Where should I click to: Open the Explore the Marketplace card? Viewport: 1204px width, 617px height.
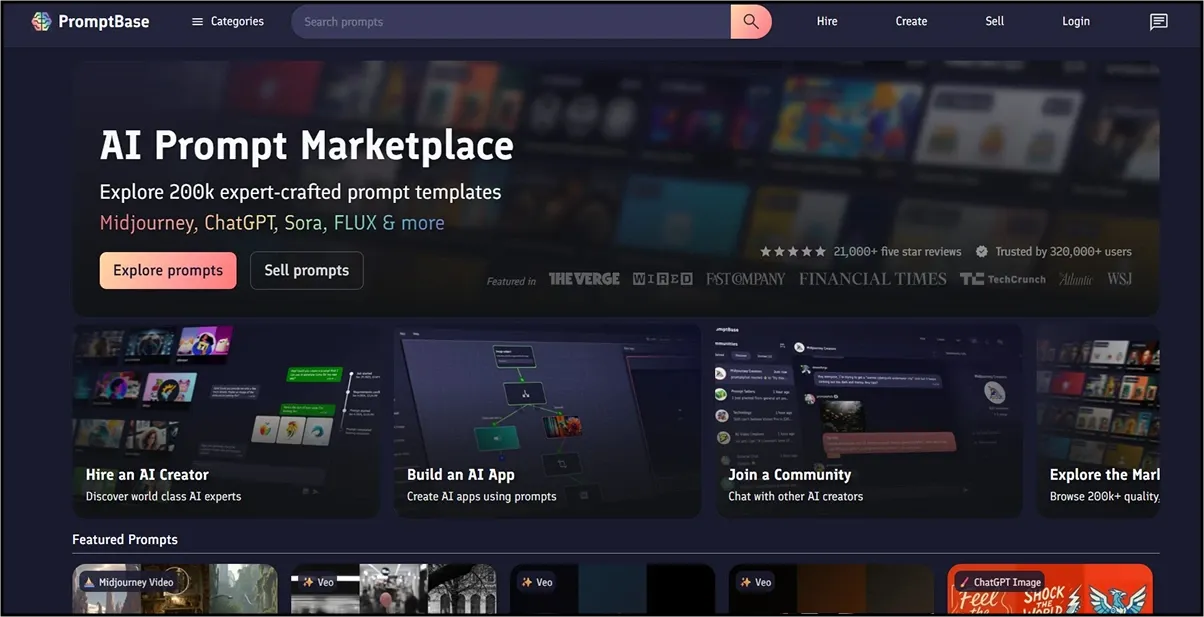[1098, 420]
